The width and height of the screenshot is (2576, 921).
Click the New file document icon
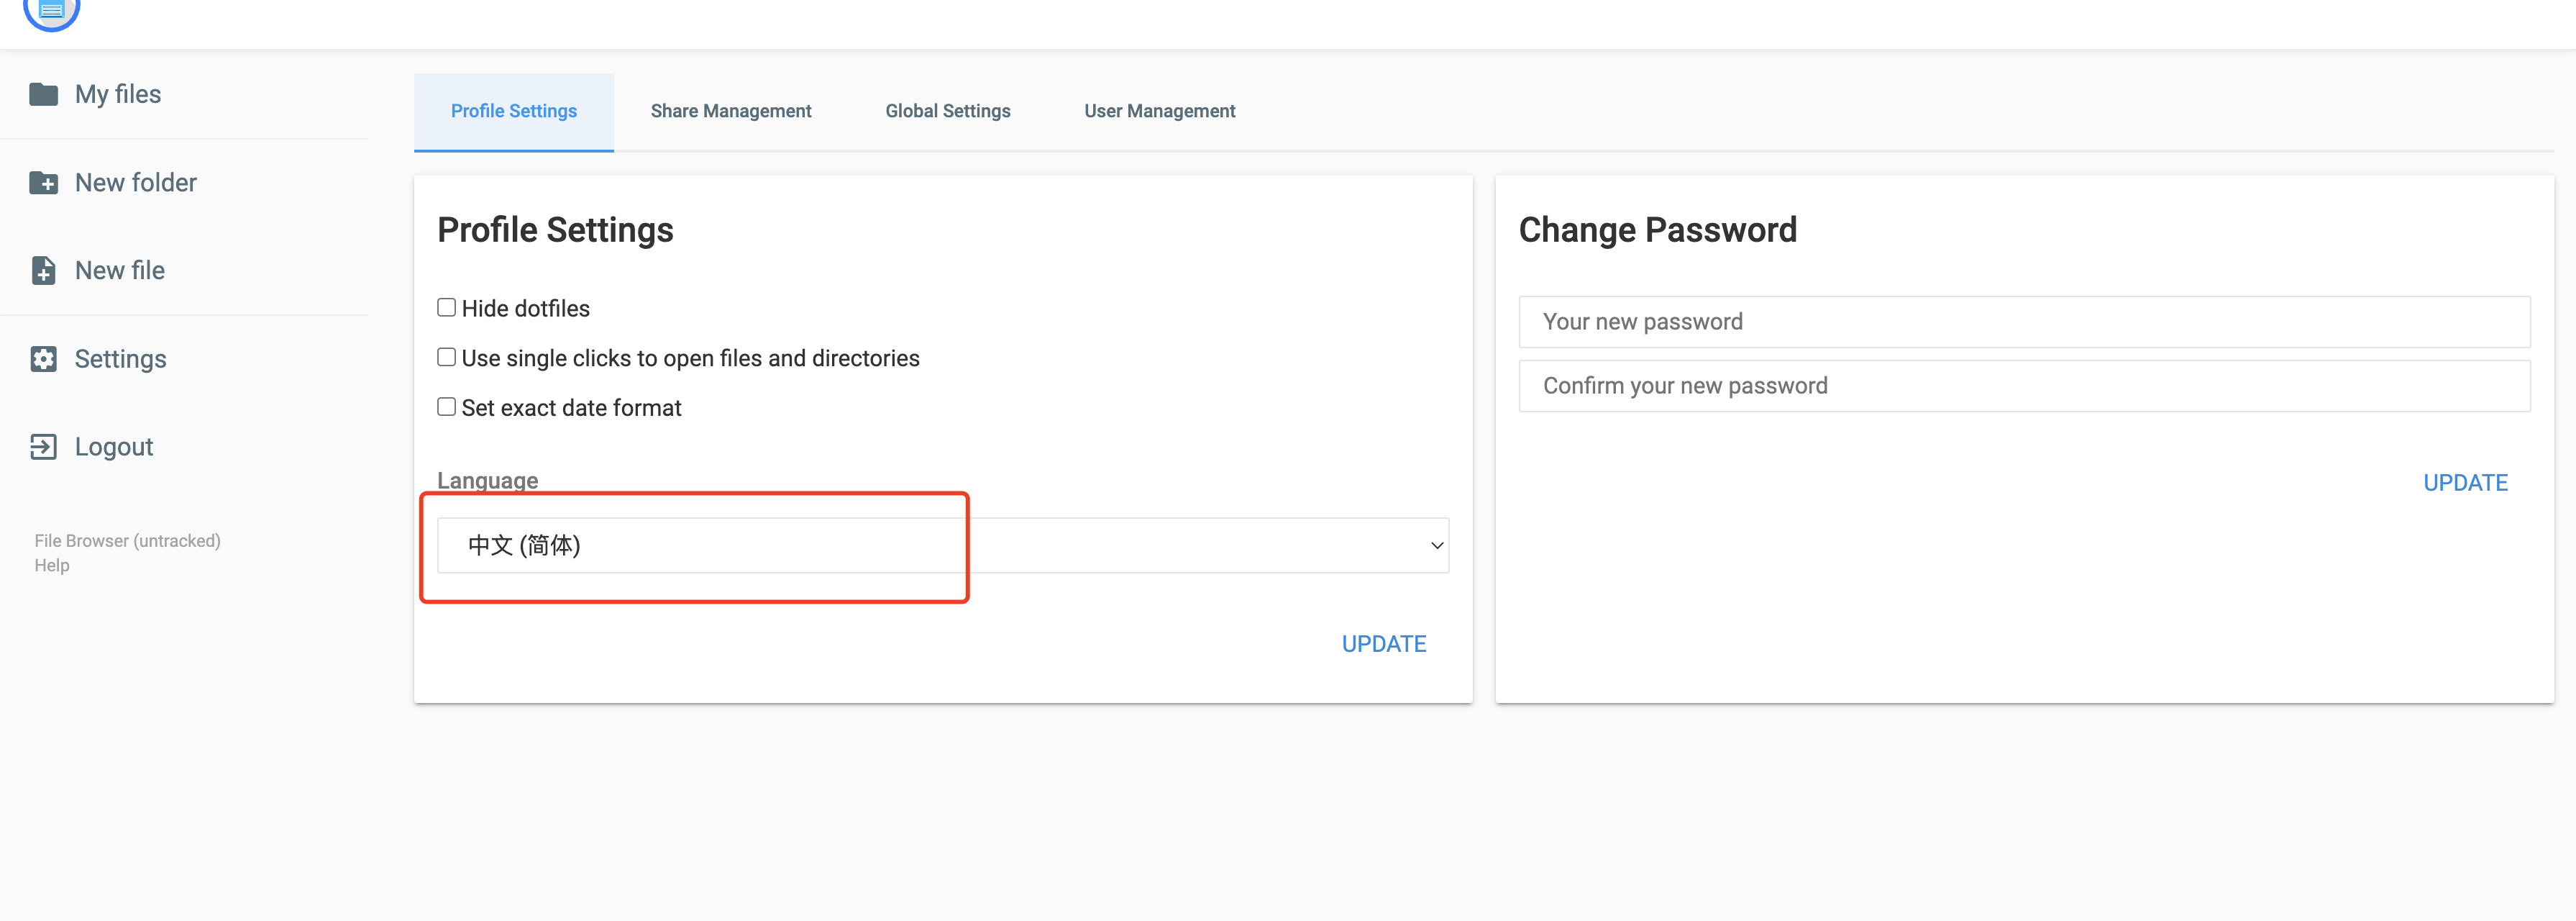tap(43, 270)
